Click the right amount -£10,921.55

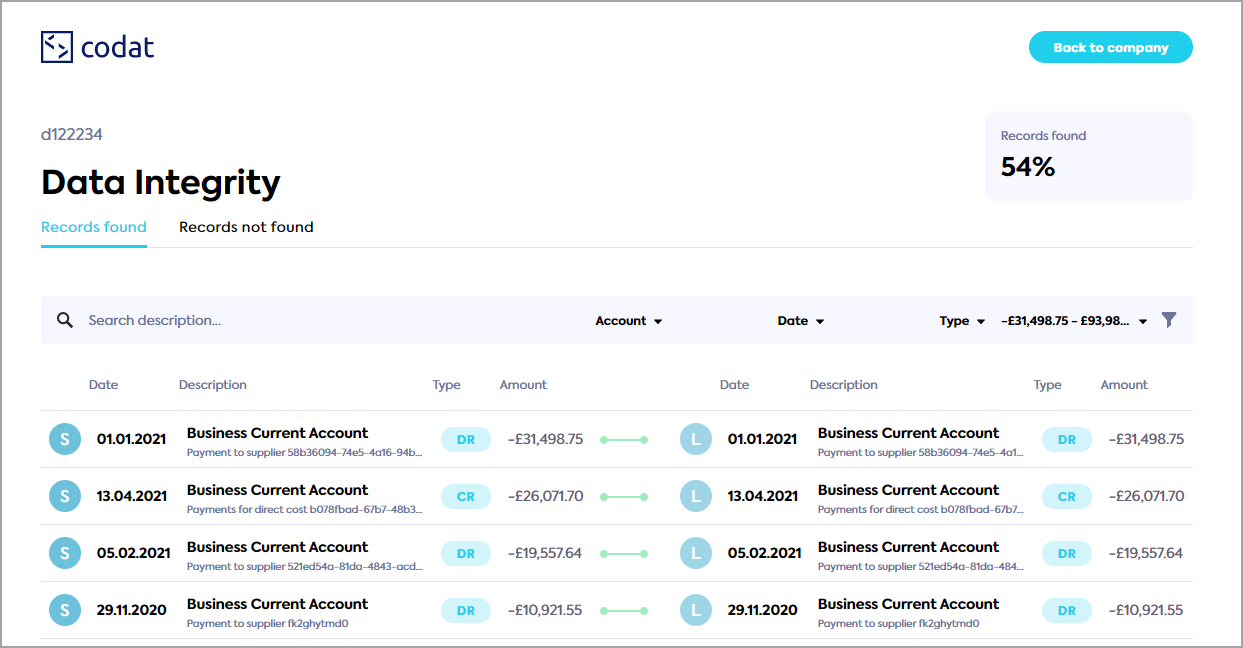coord(1147,611)
